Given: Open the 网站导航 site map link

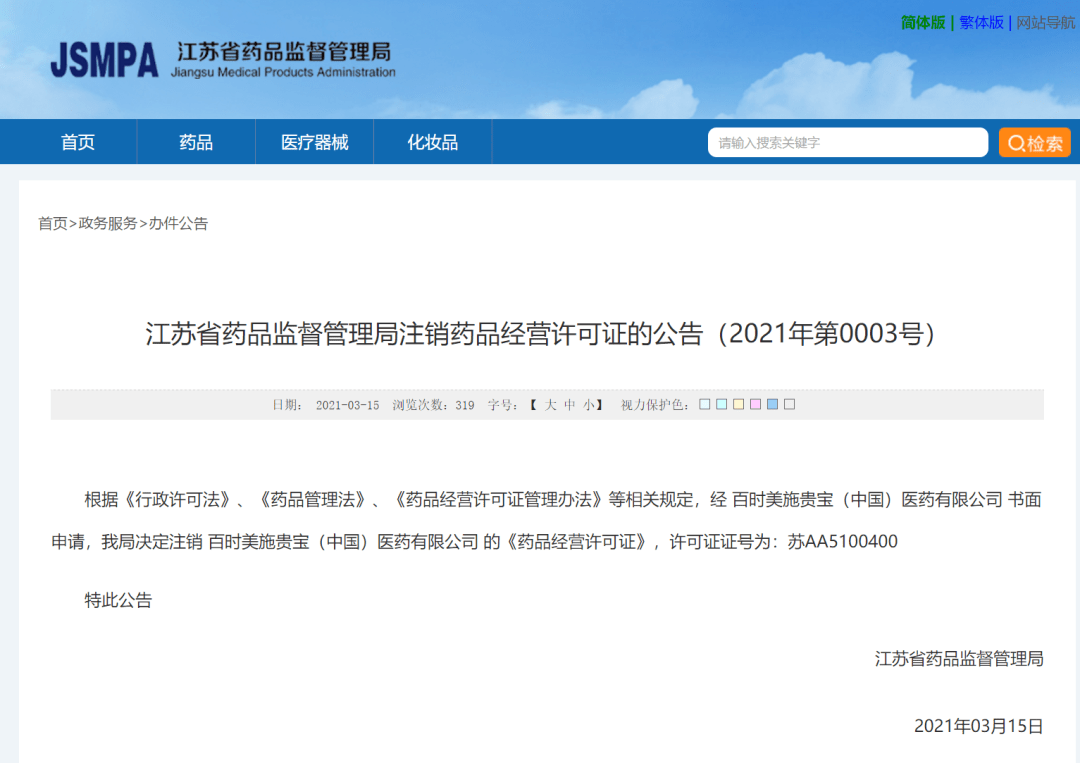Looking at the screenshot, I should click(x=1046, y=22).
